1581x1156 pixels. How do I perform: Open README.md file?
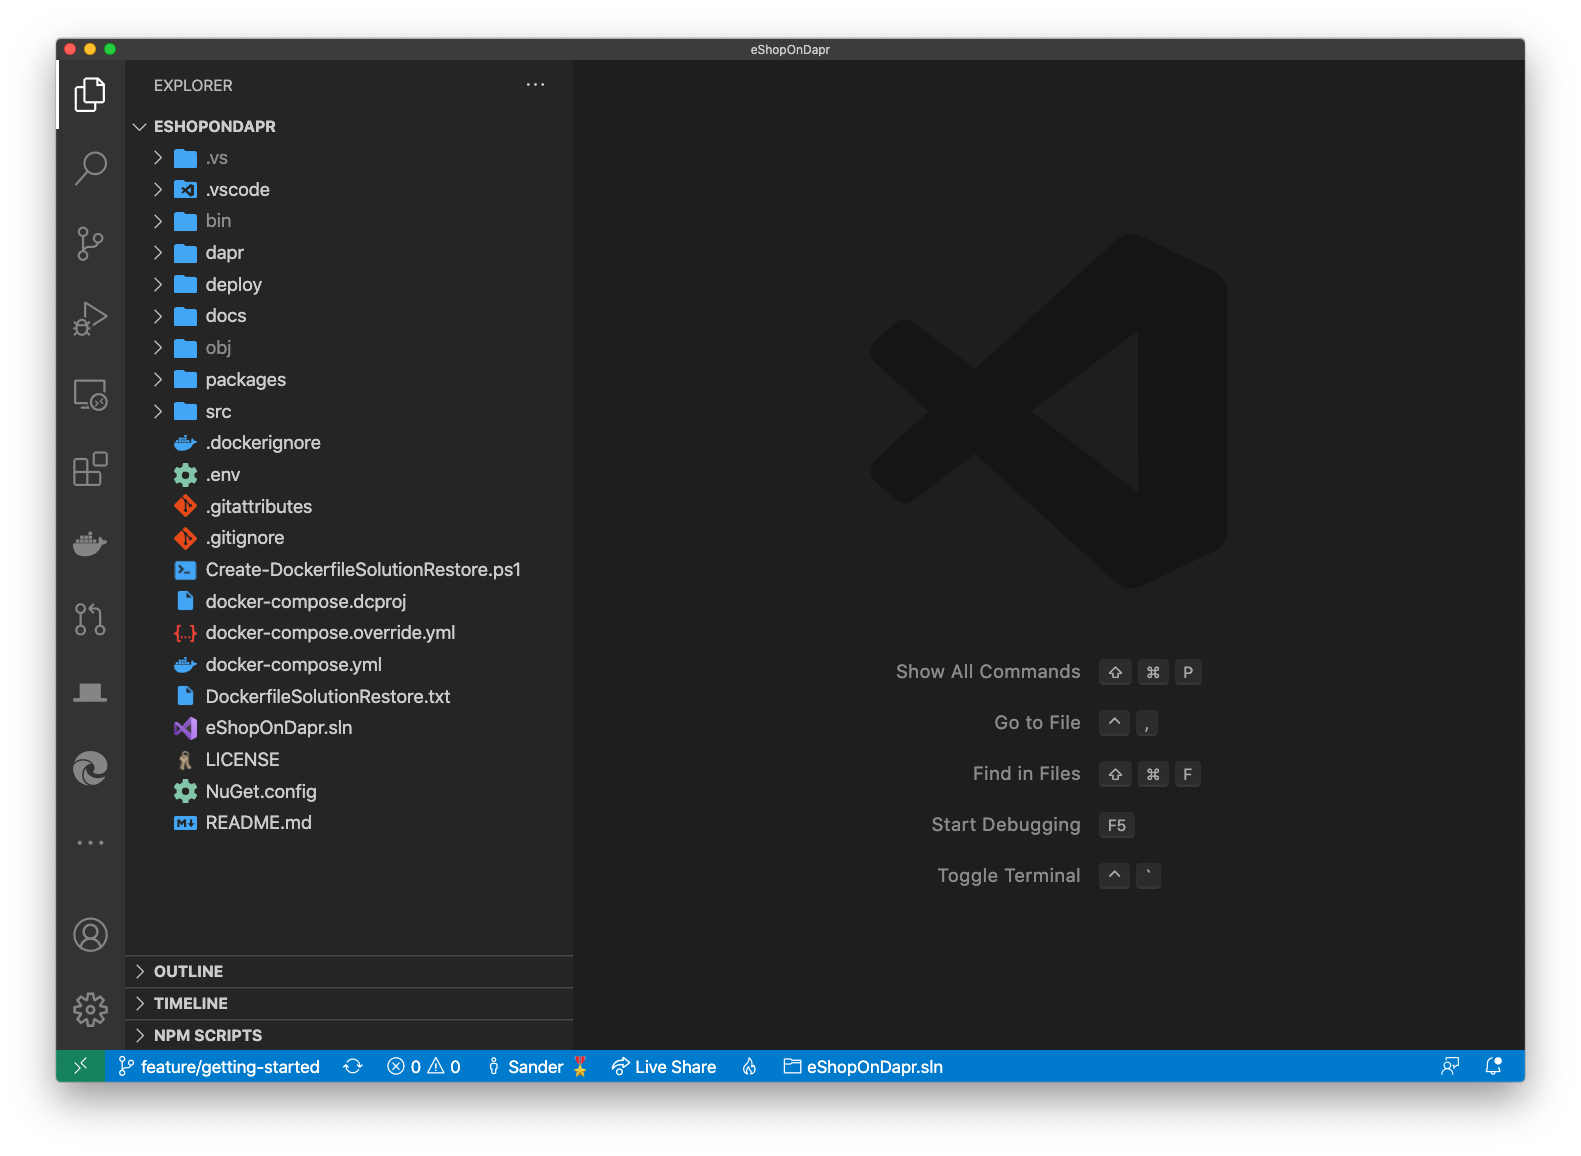349,823
